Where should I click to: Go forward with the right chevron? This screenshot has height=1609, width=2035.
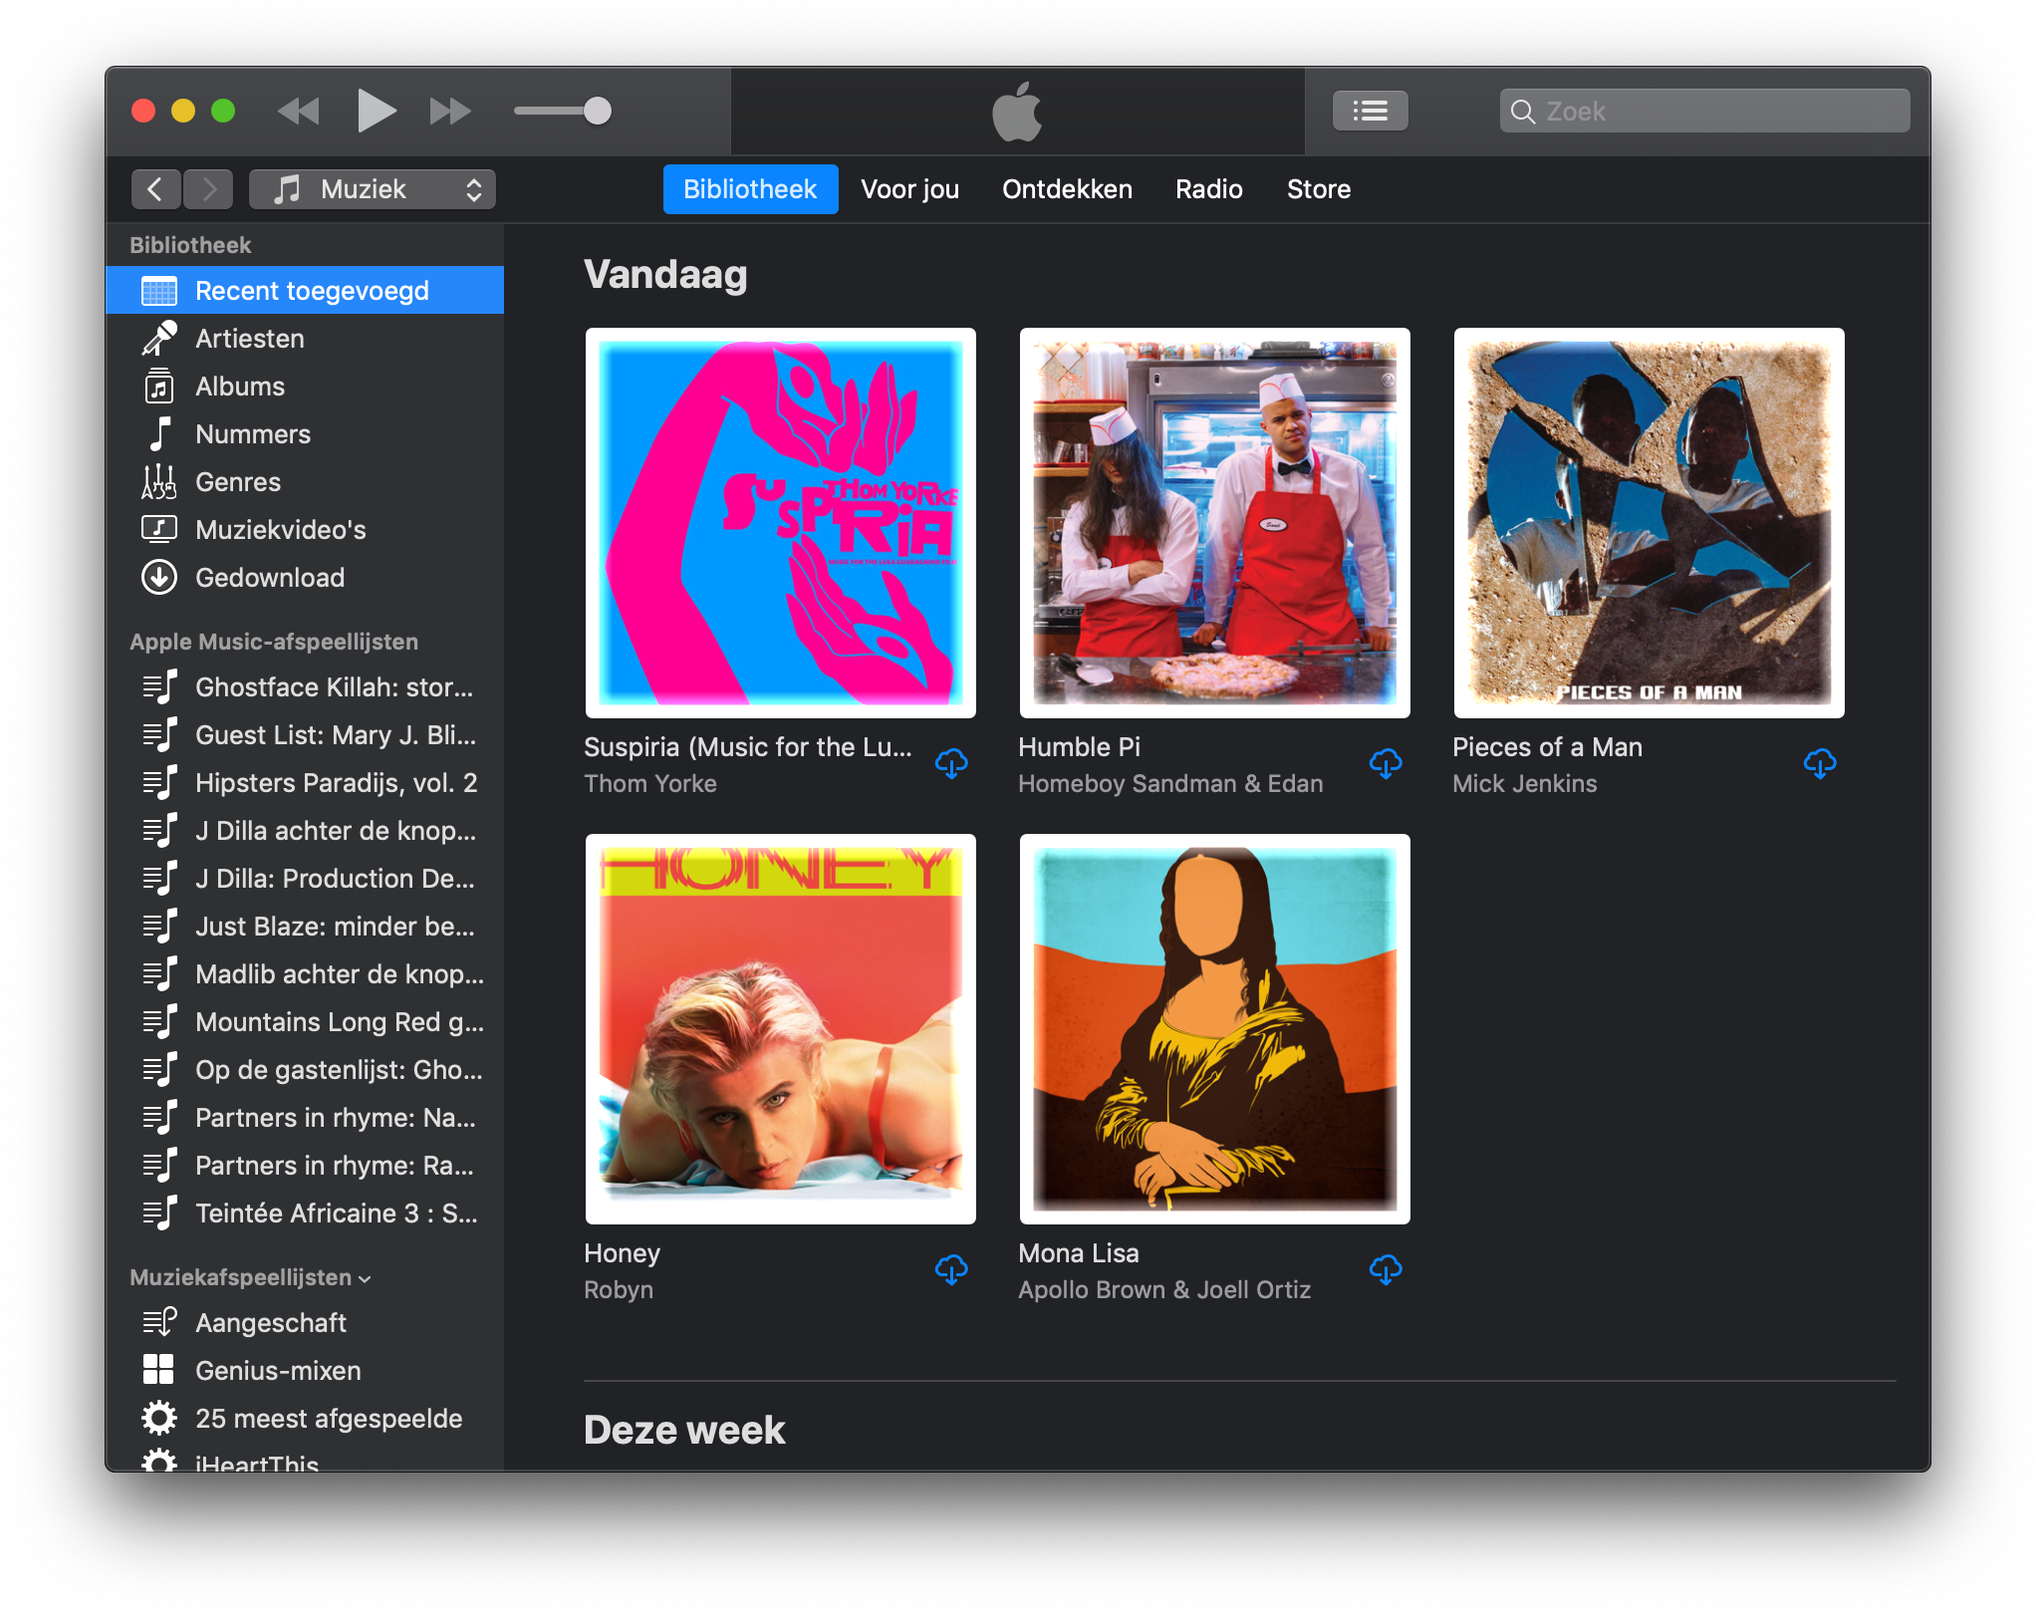pos(208,189)
